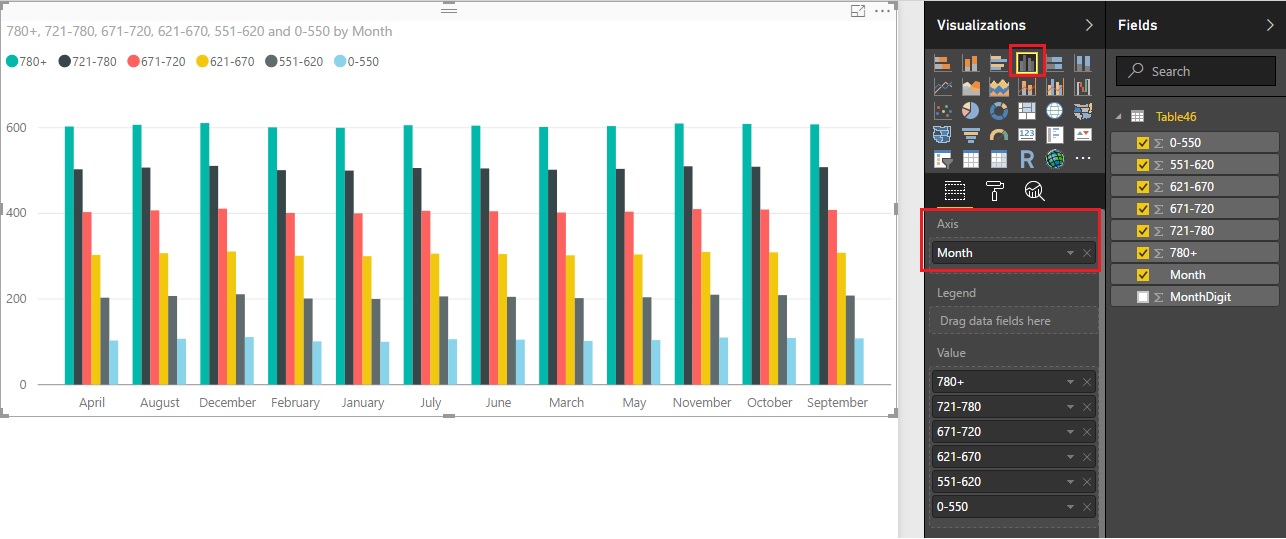
Task: Uncheck the 671-720 field
Action: pos(1143,209)
